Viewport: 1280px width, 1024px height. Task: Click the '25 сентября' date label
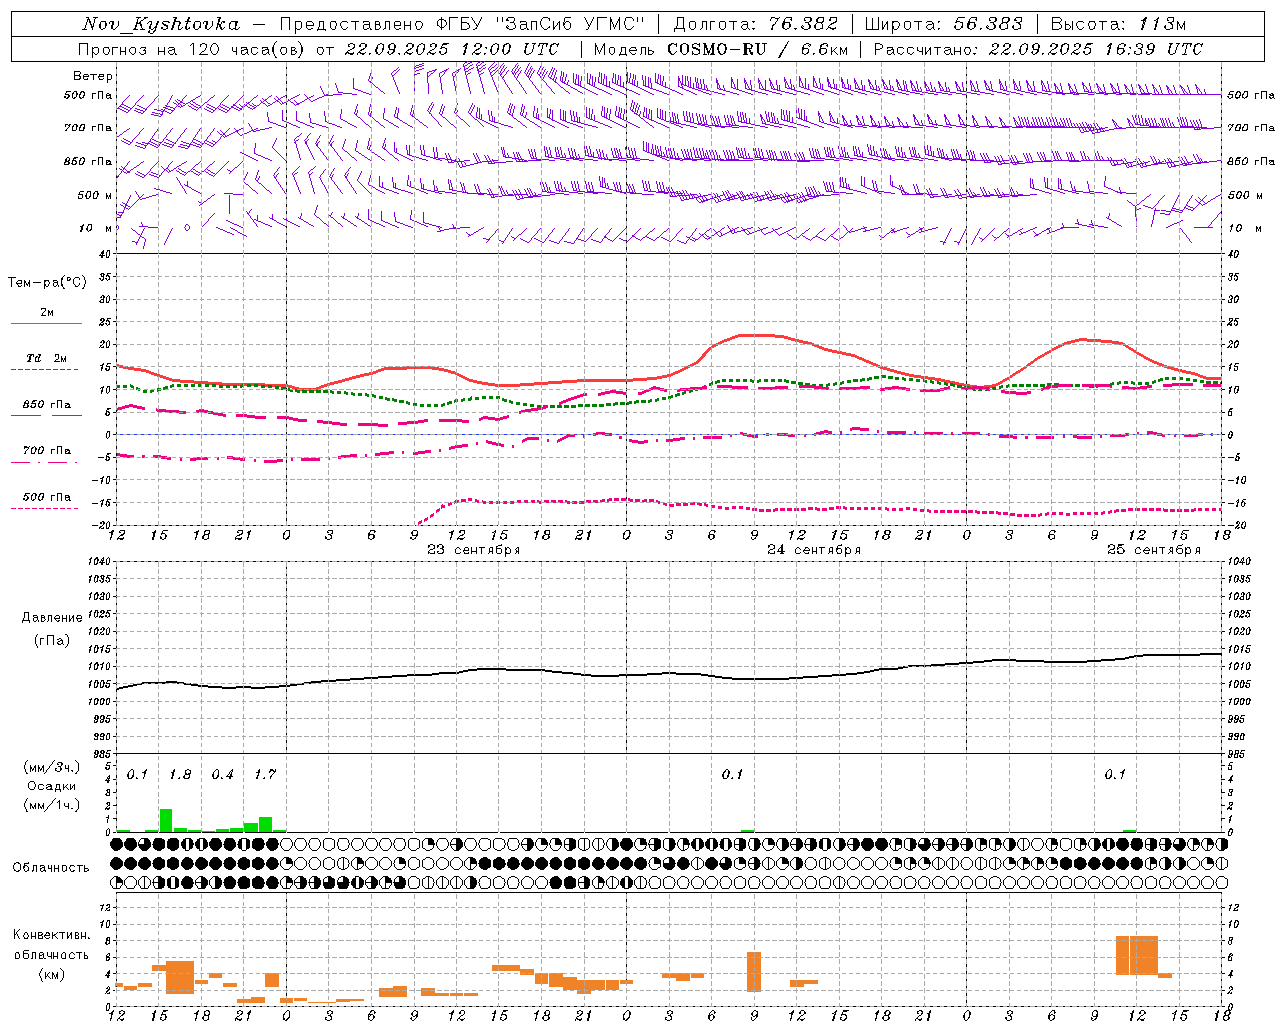pyautogui.click(x=1154, y=550)
